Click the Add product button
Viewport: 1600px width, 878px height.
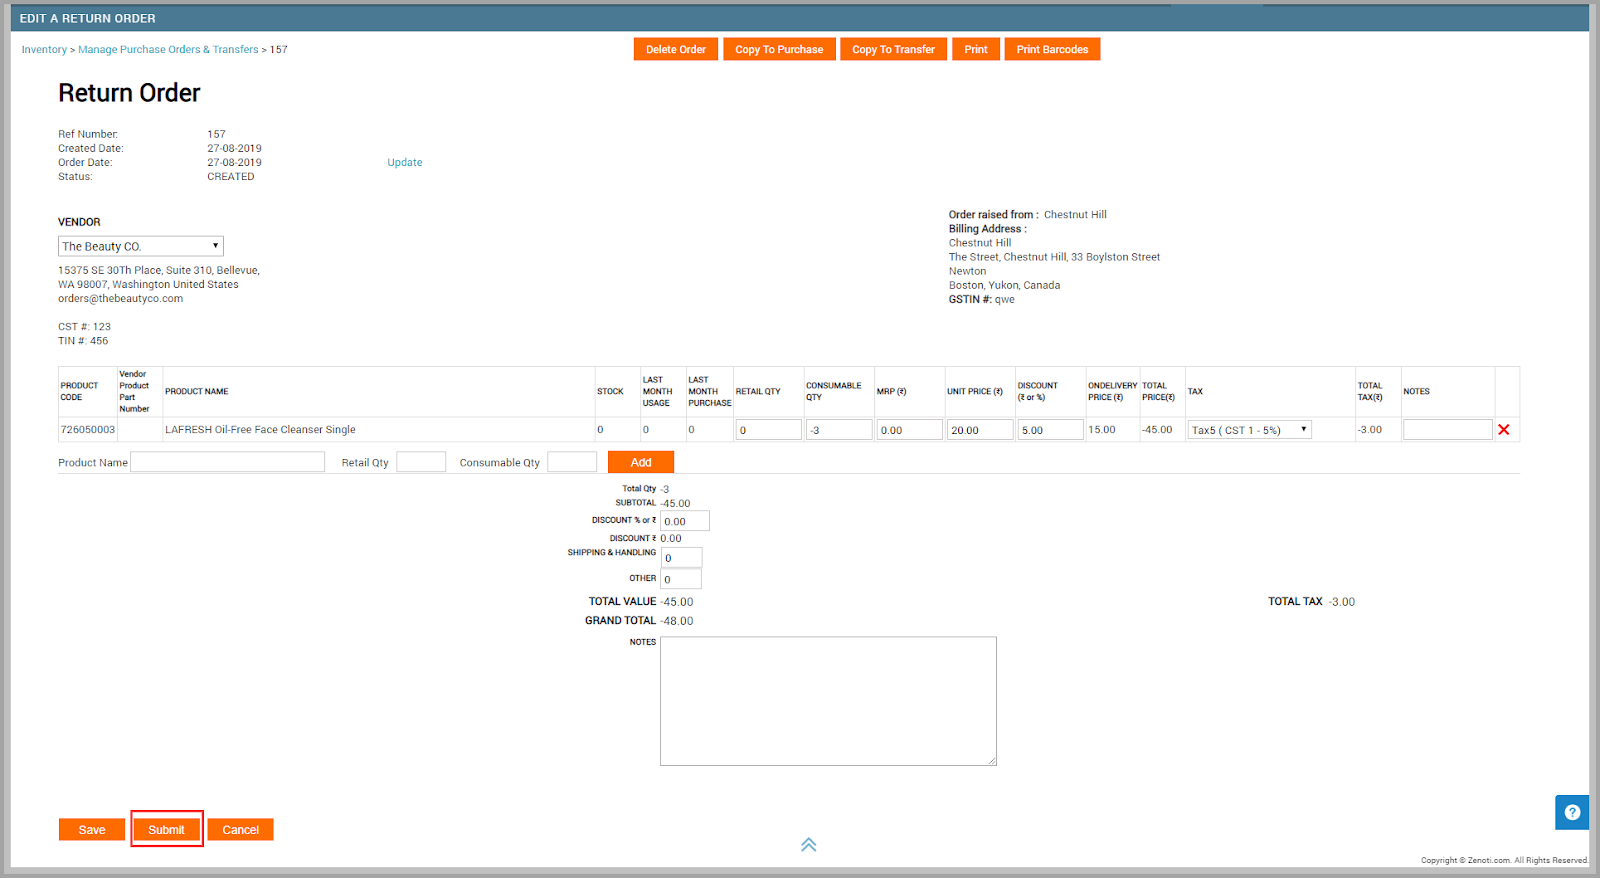641,462
